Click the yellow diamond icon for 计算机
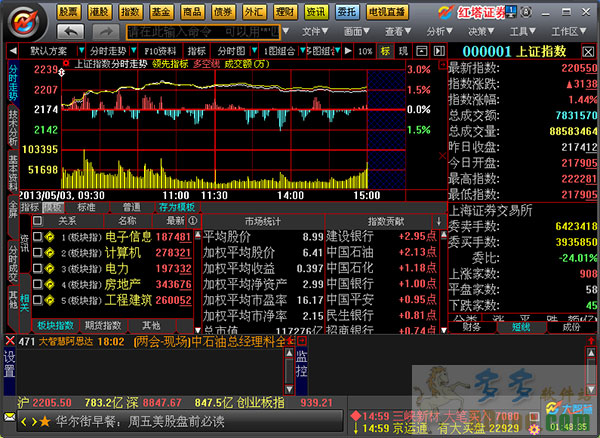Viewport: 600px width, 438px height. coord(49,252)
